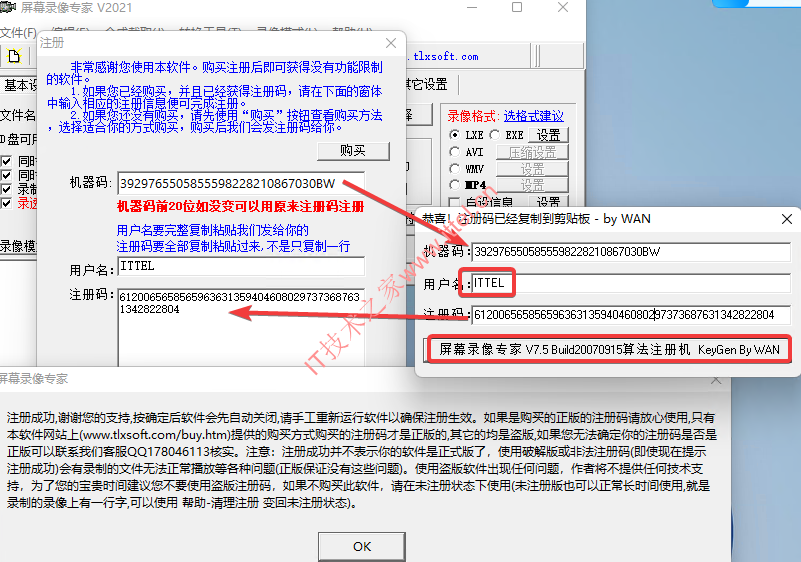Open the 文件(F) menu
This screenshot has width=801, height=562.
18,33
